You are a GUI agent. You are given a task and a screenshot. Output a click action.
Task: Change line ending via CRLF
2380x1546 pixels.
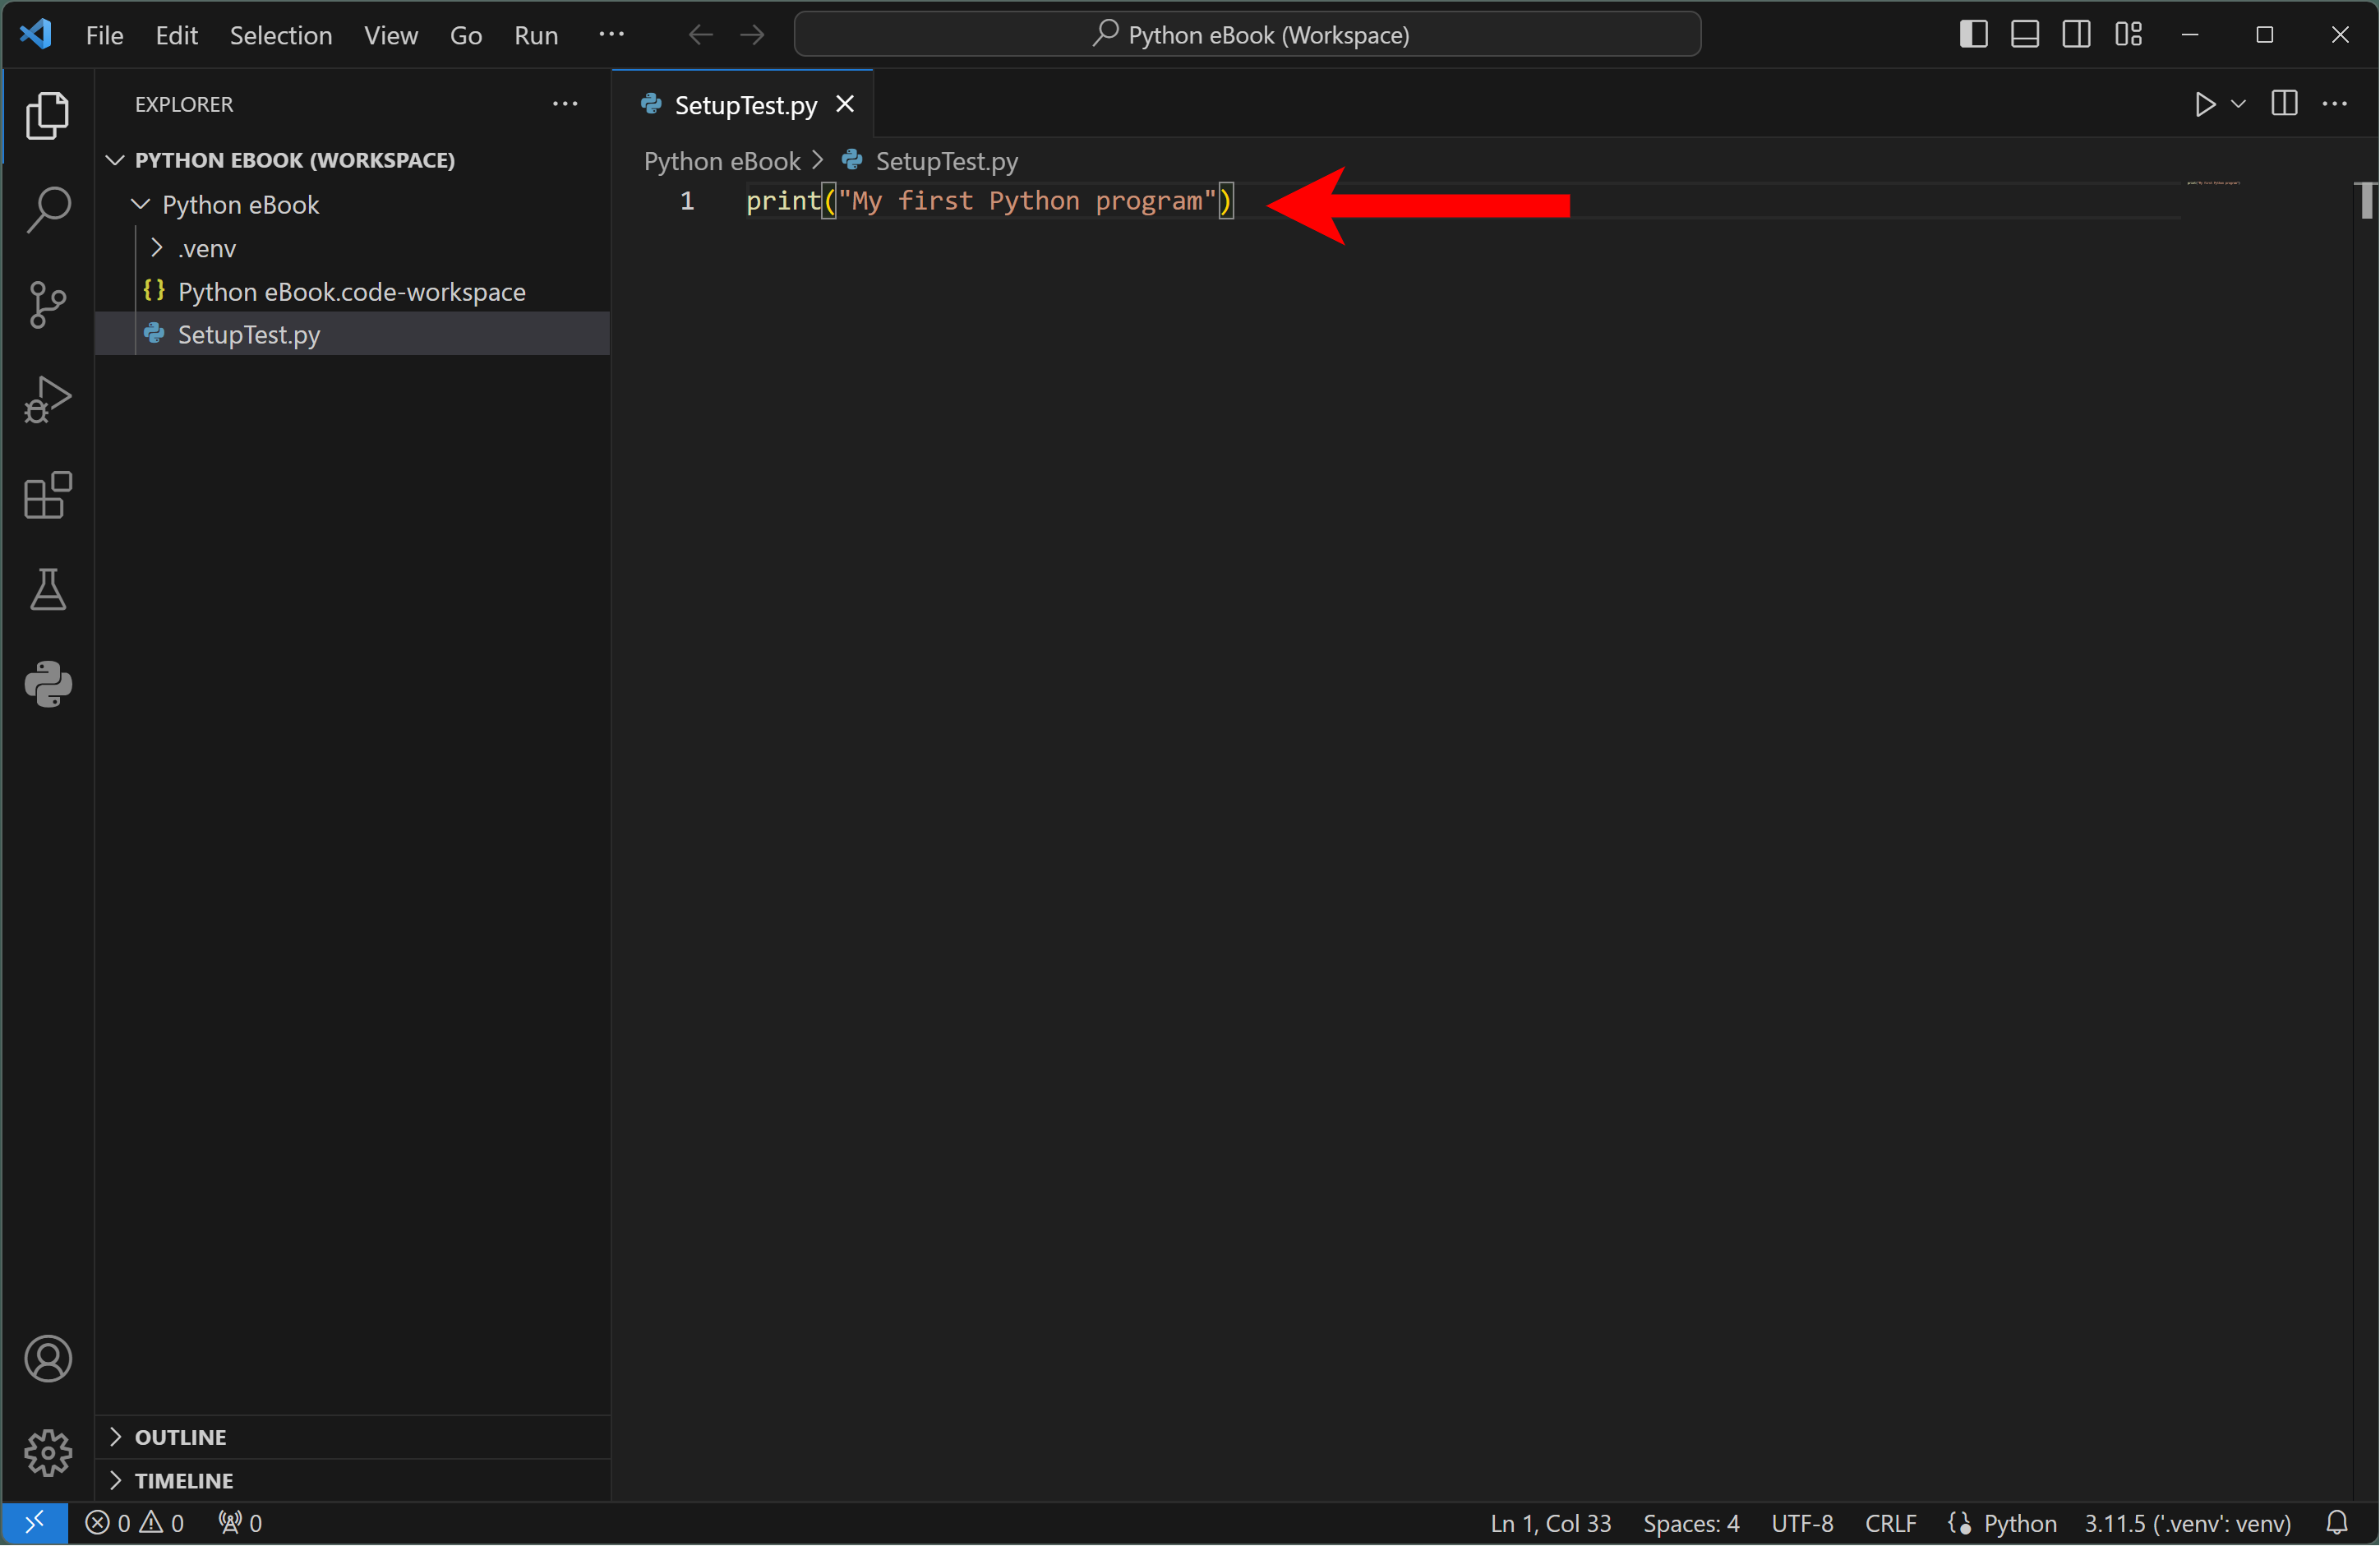[x=1890, y=1523]
